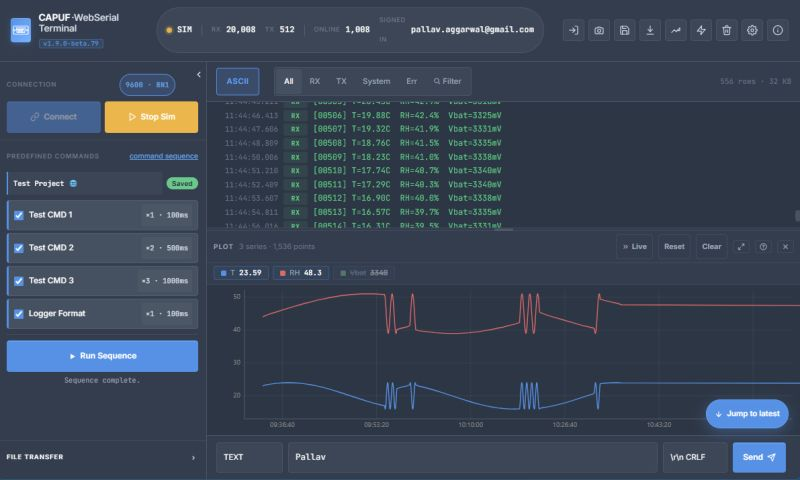The image size is (800, 480).
Task: Click the version v1.9.0-beta.79 badge
Action: coord(71,44)
